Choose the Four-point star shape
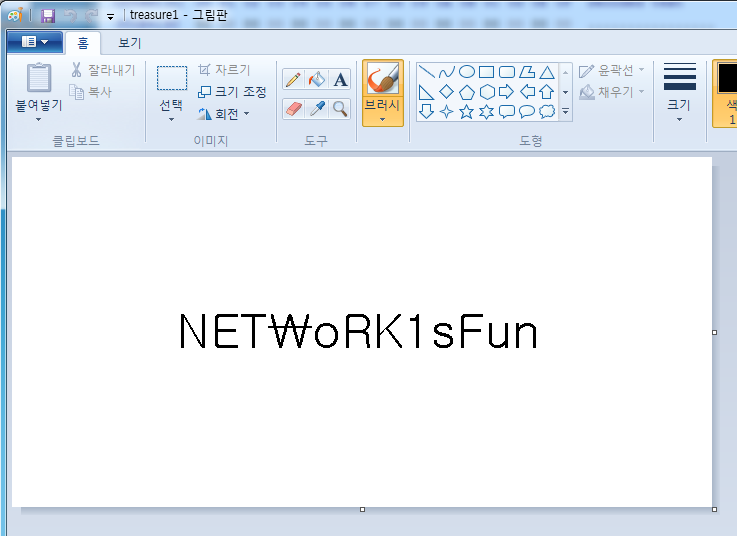Viewport: 737px width, 536px height. [447, 112]
